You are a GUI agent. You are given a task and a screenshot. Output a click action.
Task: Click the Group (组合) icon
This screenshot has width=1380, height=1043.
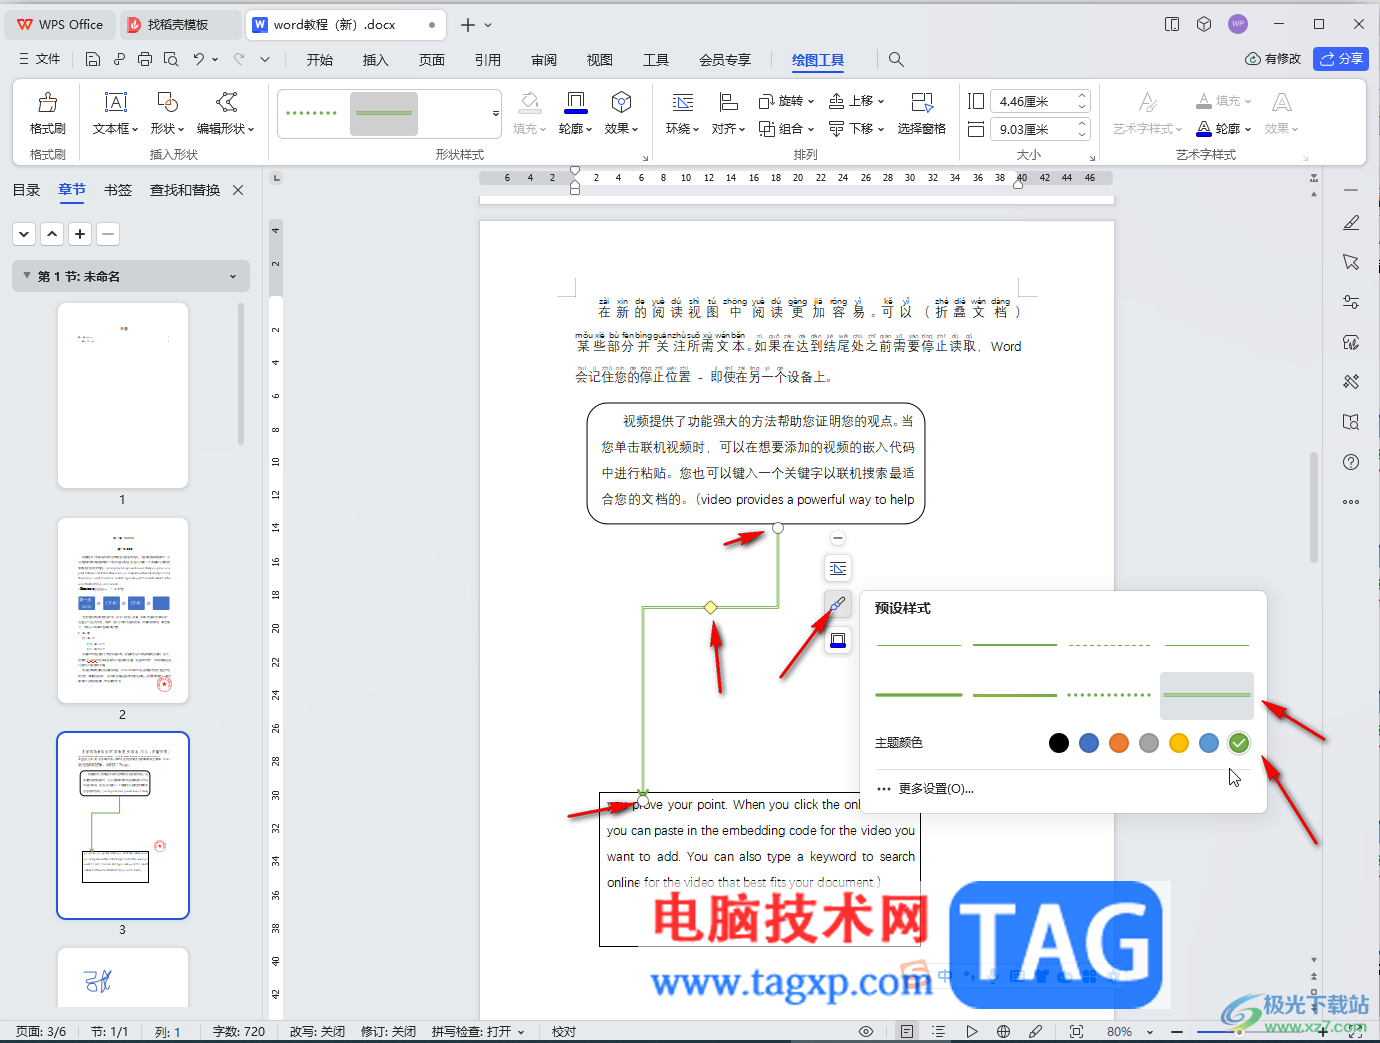[767, 128]
